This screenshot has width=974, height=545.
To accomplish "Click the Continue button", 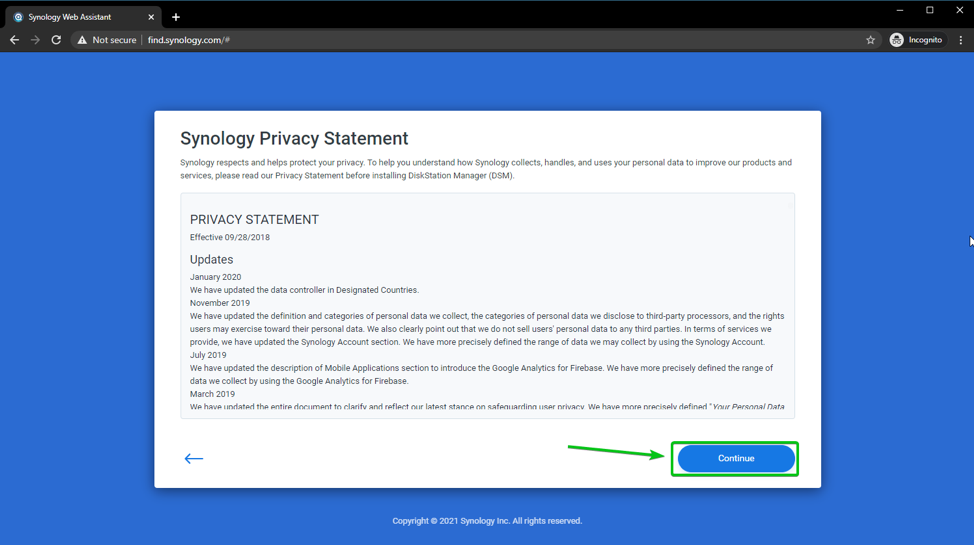I will (736, 458).
